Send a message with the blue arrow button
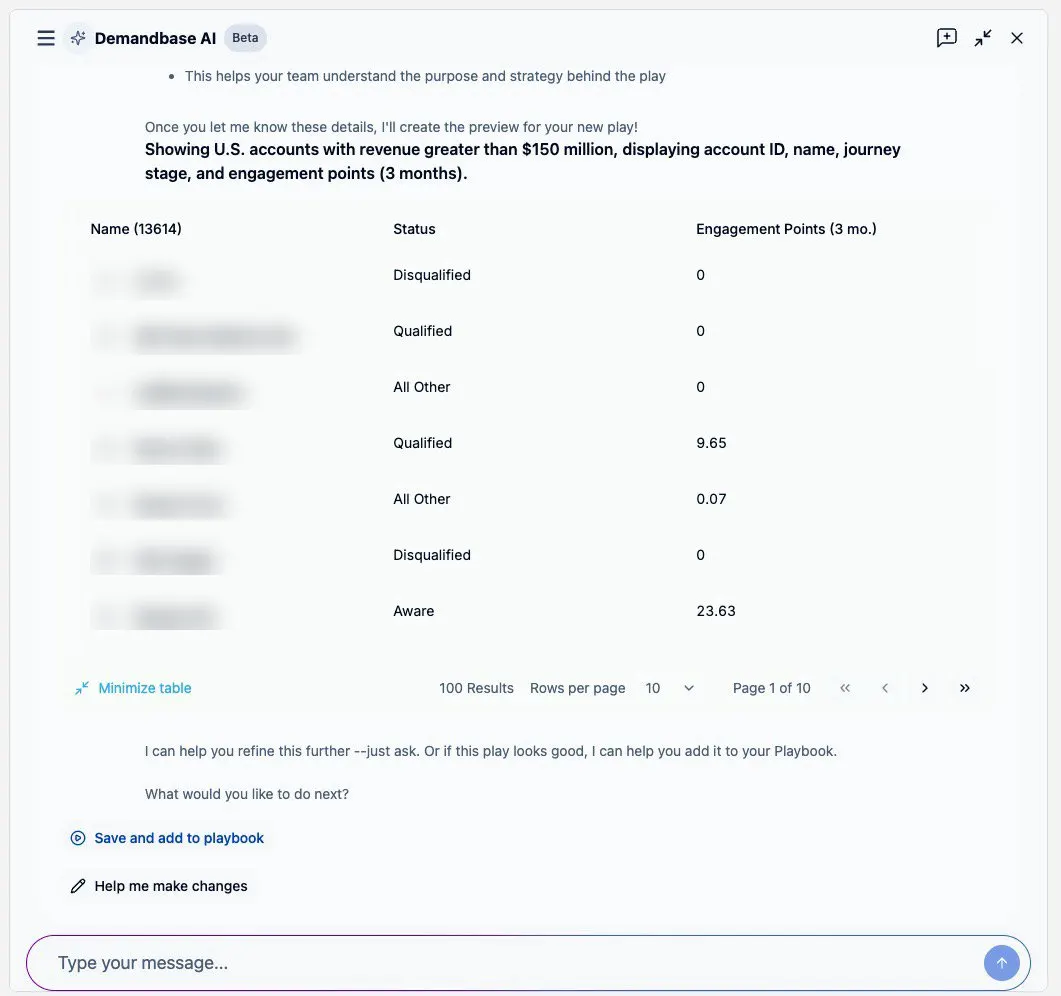Viewport: 1061px width, 996px height. pyautogui.click(x=1001, y=962)
